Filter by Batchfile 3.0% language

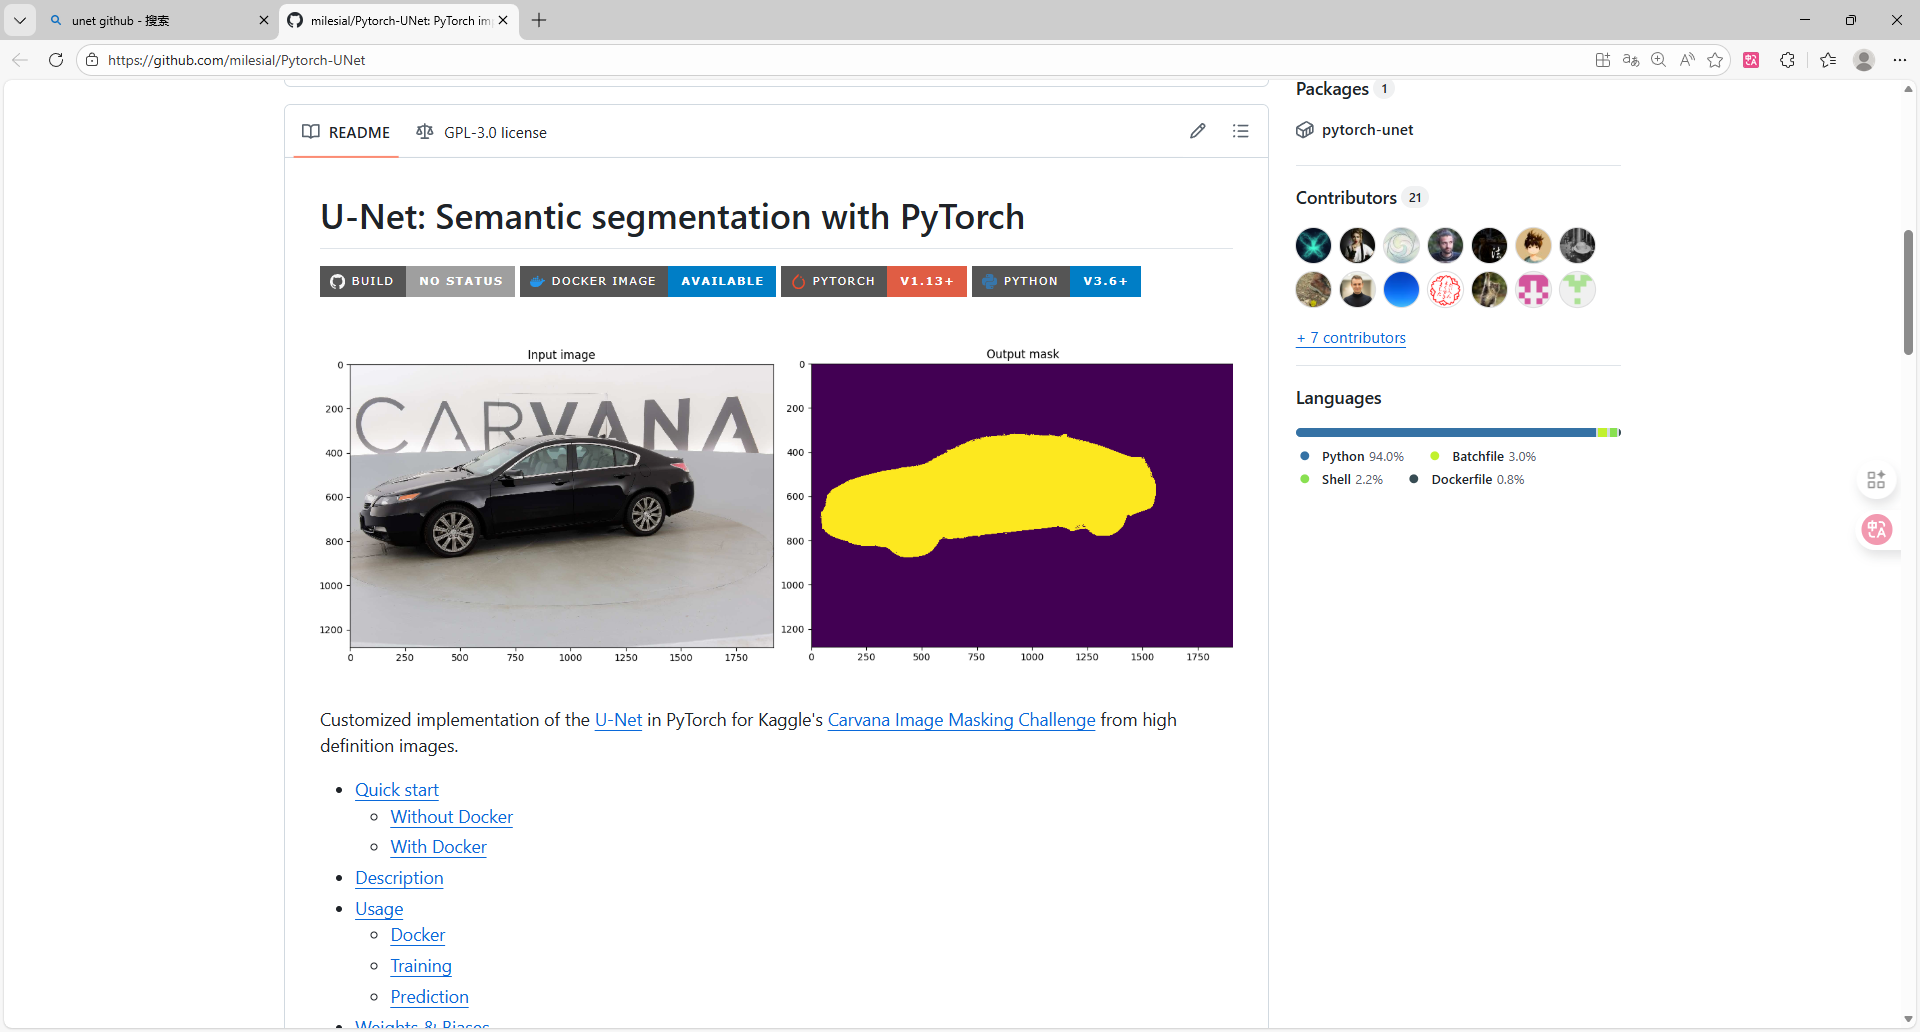click(x=1483, y=456)
